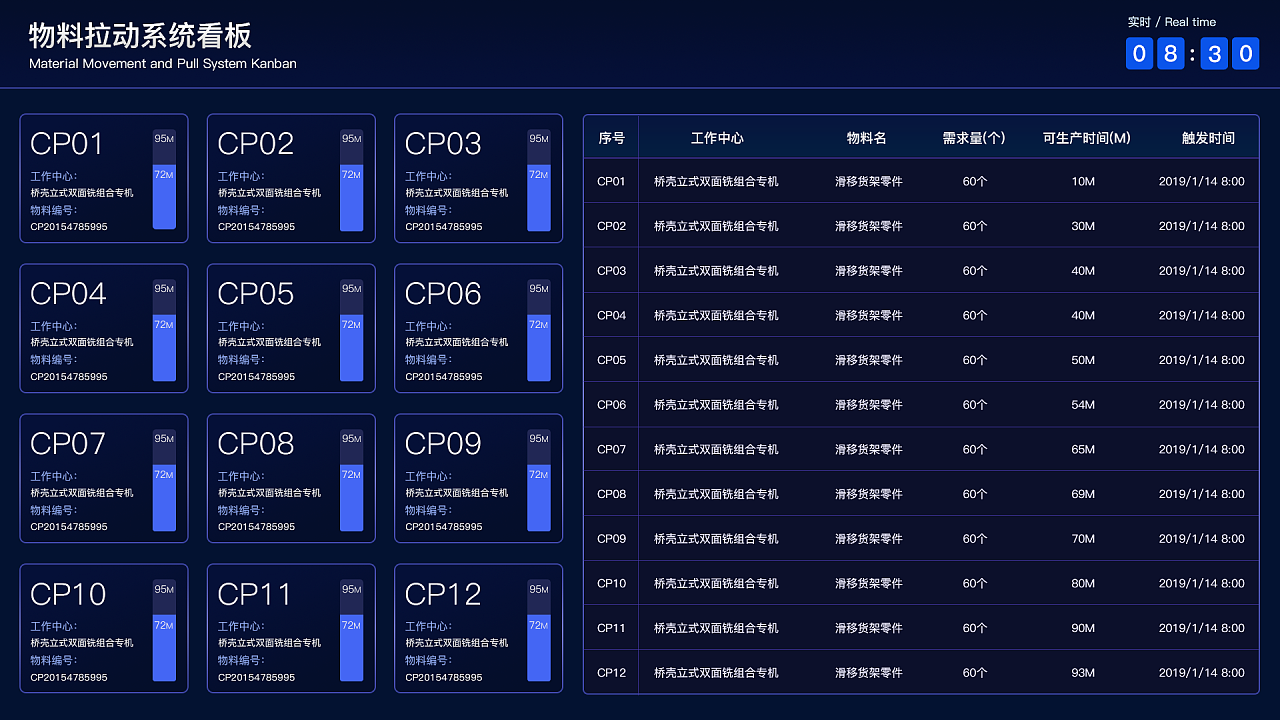Click the 65M production time value
The image size is (1280, 720).
tap(1083, 449)
